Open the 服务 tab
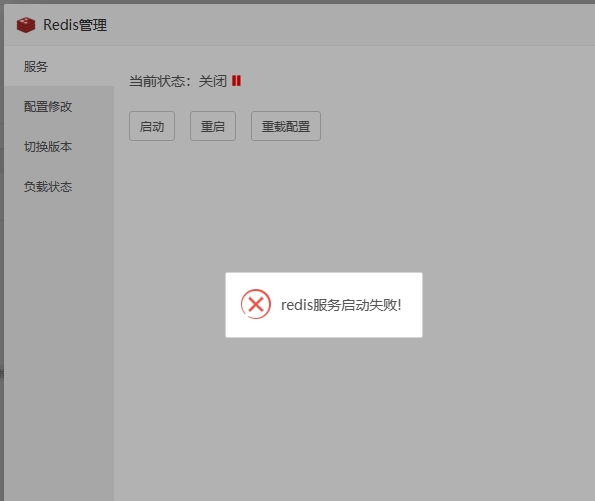595x501 pixels. [59, 66]
